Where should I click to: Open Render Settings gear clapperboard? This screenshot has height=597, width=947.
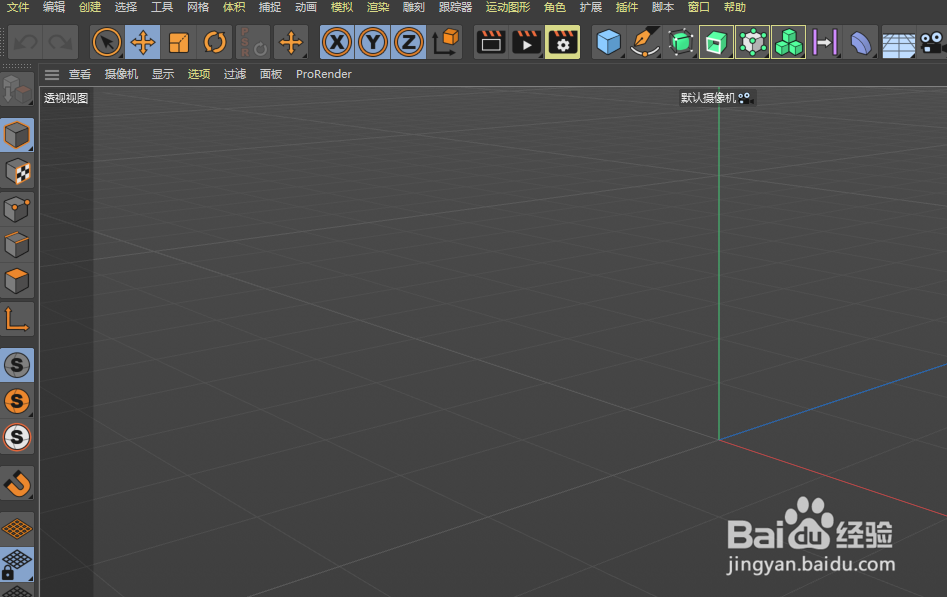click(x=562, y=42)
